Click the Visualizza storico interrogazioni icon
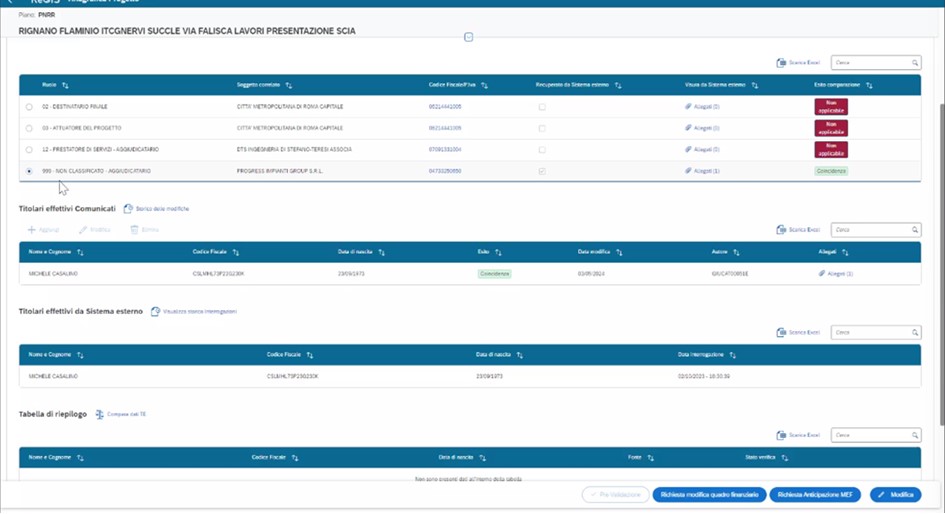This screenshot has width=945, height=514. 156,312
